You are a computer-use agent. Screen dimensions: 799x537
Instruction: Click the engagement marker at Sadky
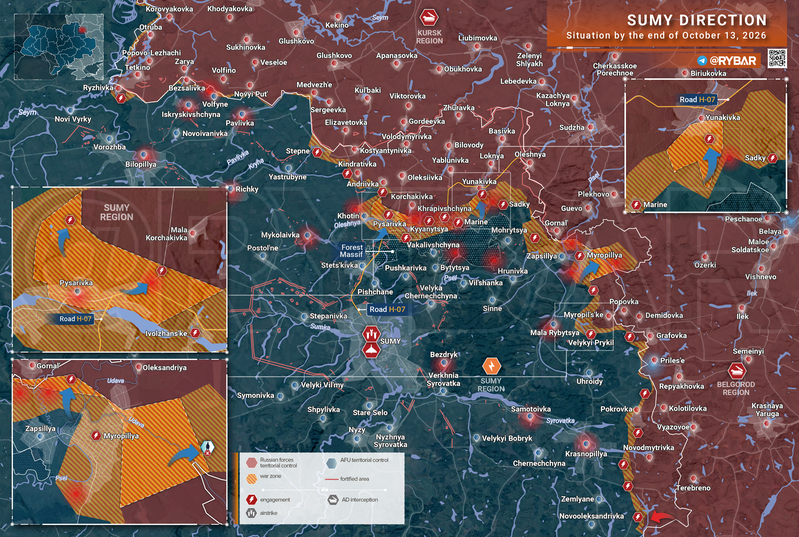click(503, 204)
